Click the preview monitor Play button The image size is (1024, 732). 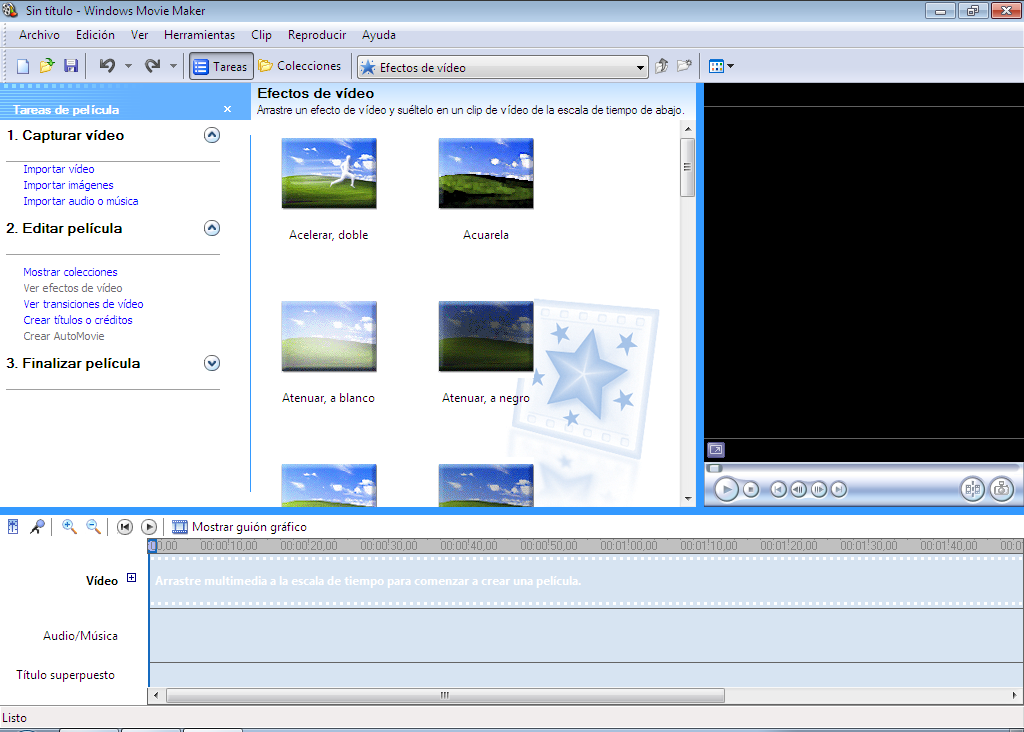[726, 489]
